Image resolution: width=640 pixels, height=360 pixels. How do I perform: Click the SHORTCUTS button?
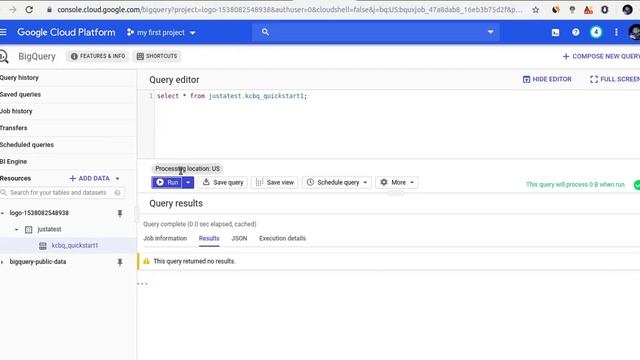coord(157,56)
